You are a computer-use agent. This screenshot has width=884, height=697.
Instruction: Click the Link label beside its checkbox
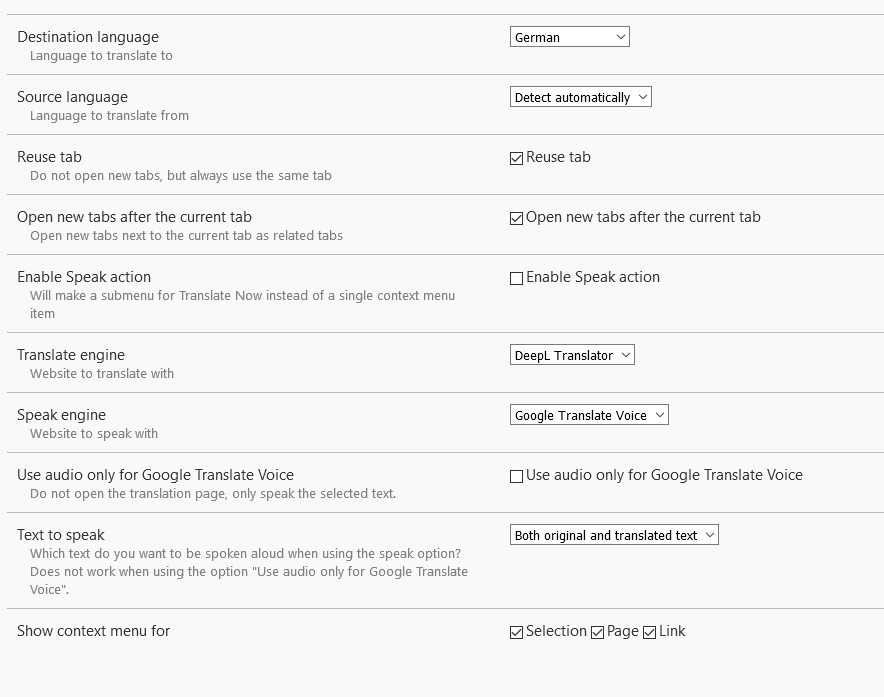(x=672, y=631)
